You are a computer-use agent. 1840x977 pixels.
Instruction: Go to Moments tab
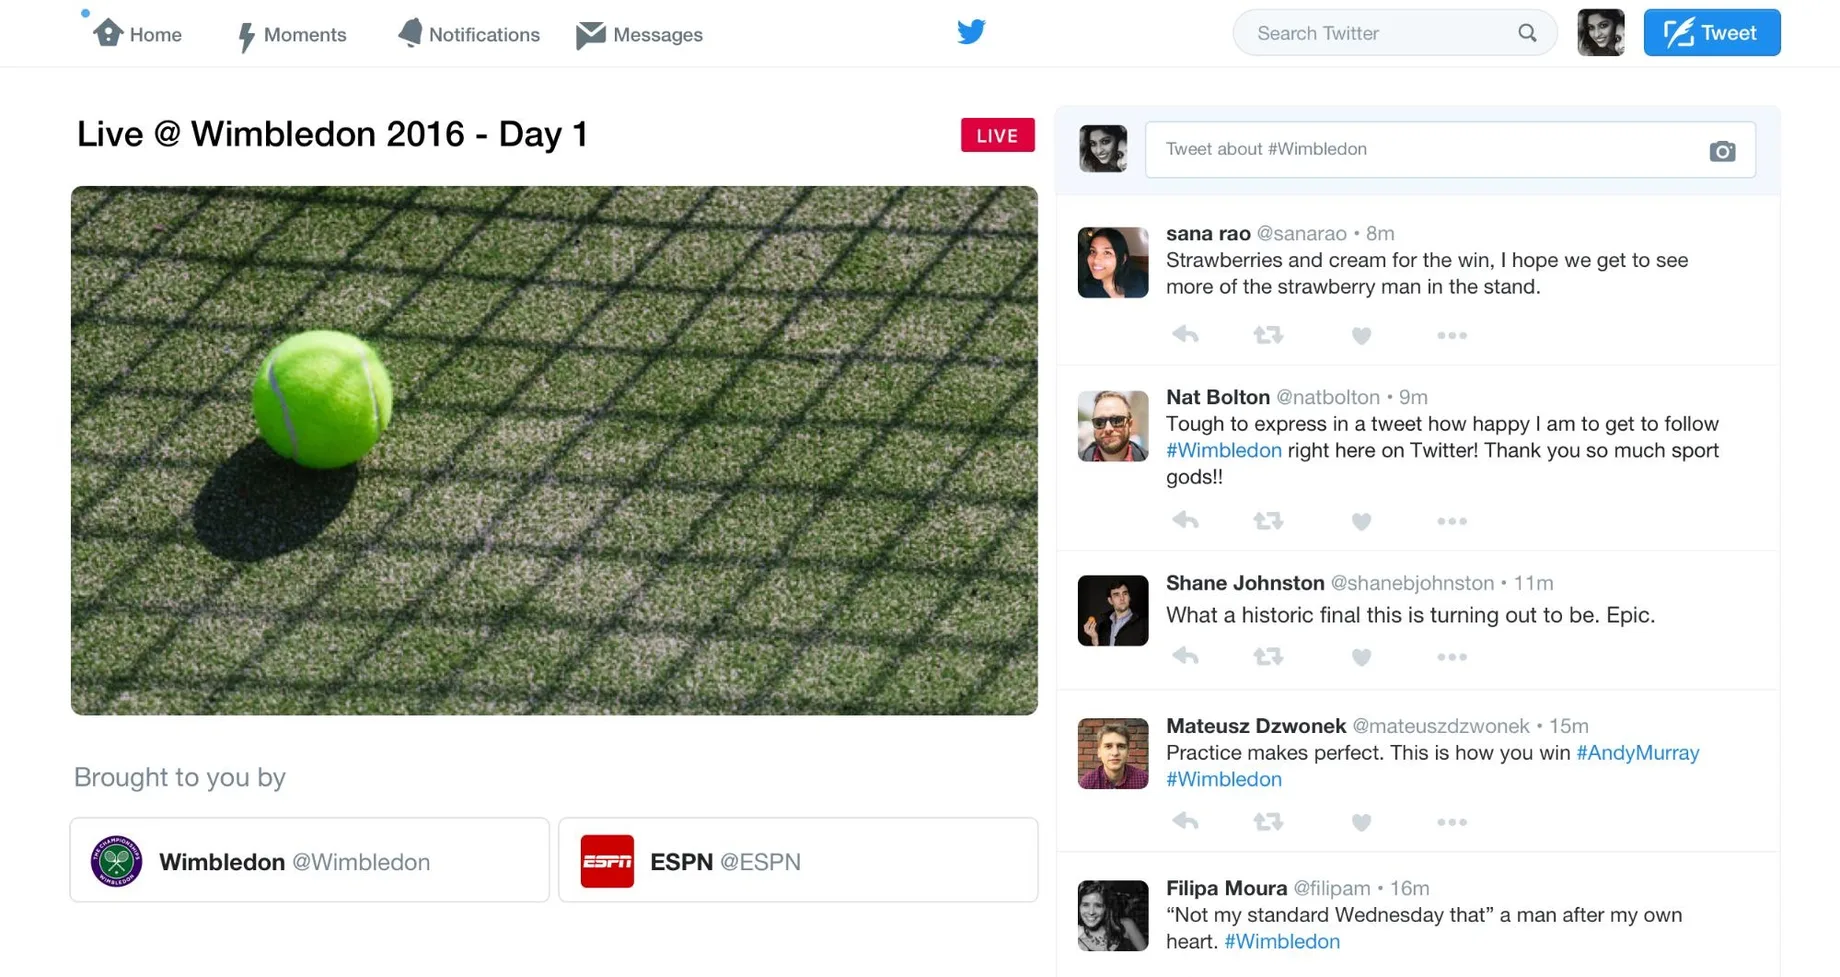point(291,35)
